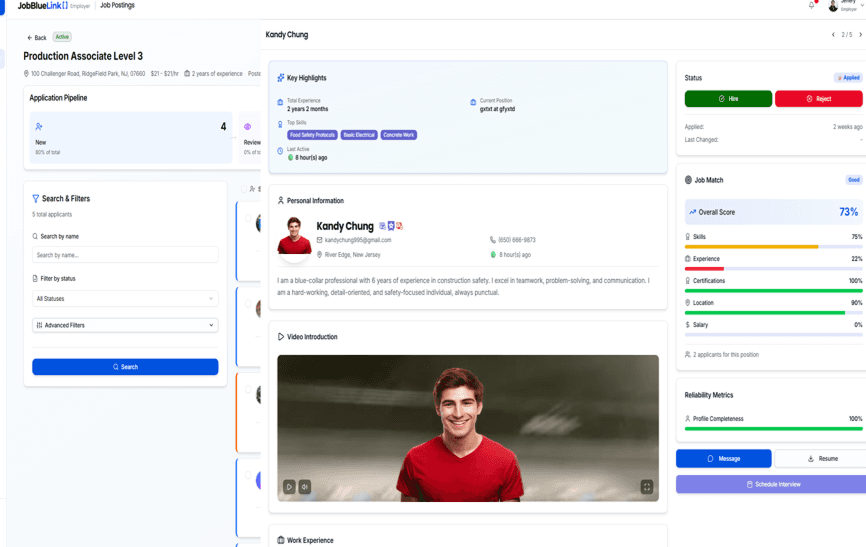Click the Good job match badge
Image resolution: width=866 pixels, height=547 pixels.
coord(854,180)
